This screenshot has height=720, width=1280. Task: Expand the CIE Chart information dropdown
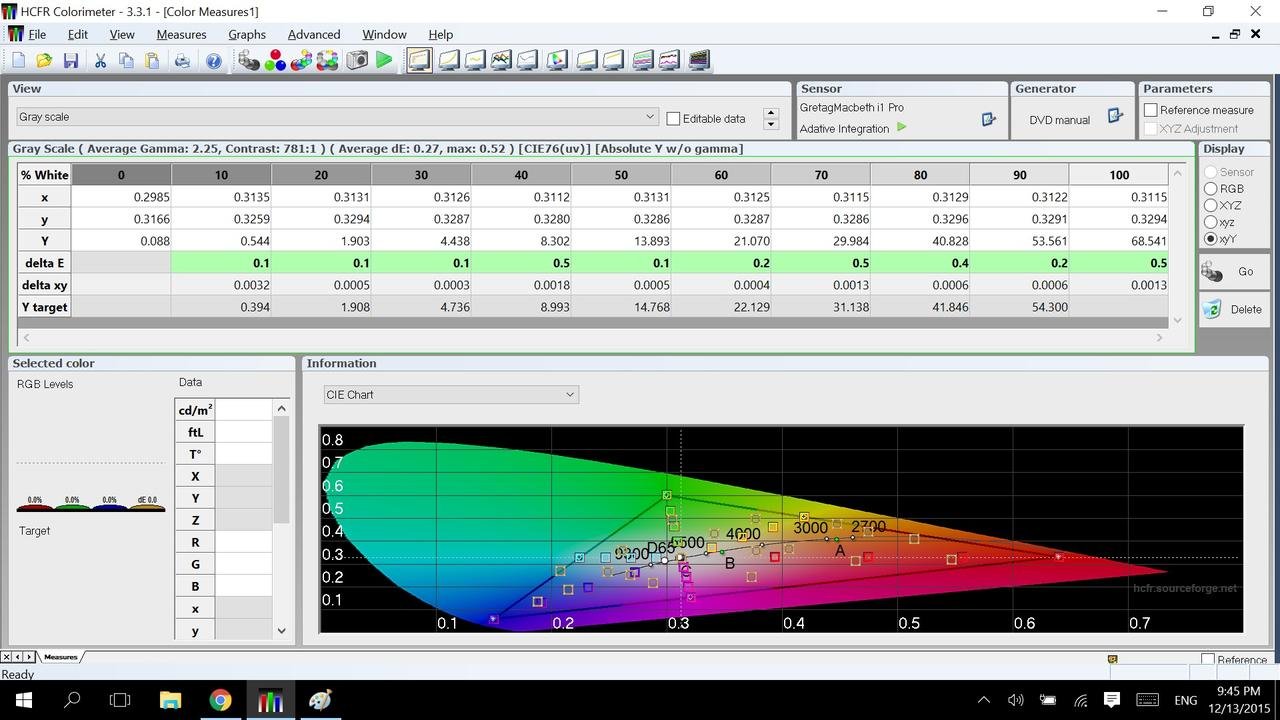(x=570, y=395)
